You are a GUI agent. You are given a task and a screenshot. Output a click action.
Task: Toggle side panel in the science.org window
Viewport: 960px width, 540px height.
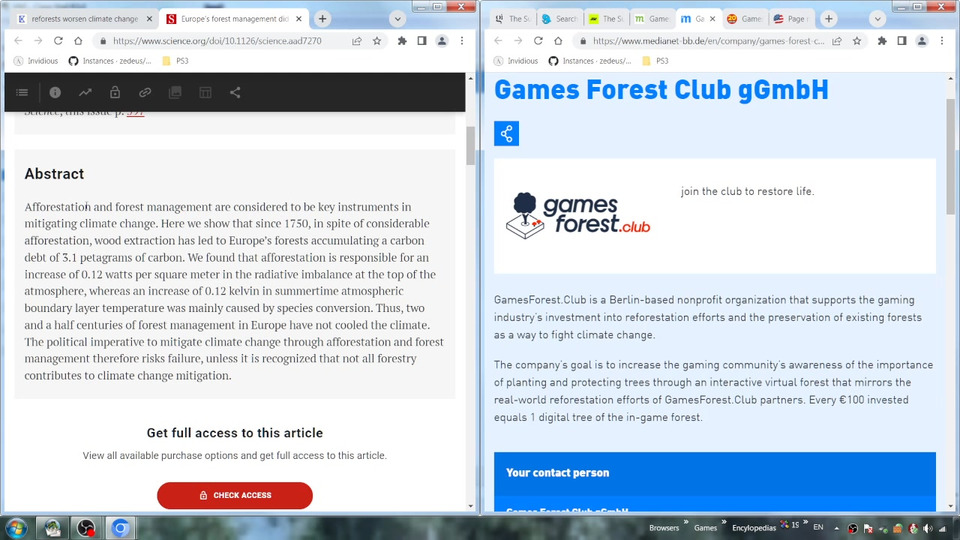click(x=422, y=41)
